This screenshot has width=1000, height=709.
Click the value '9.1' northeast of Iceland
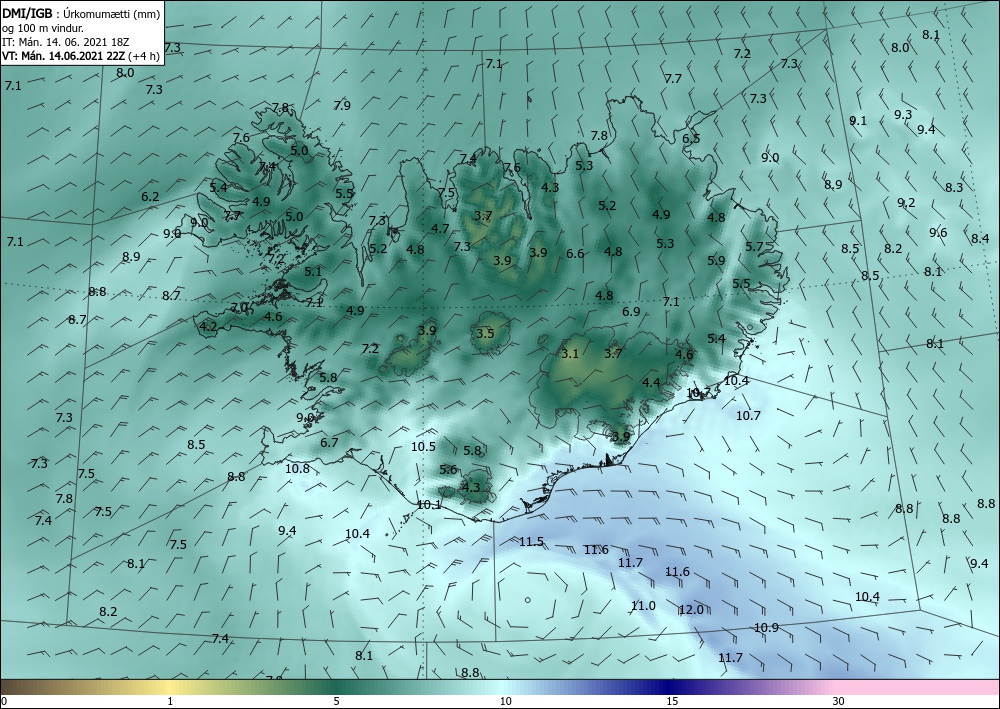[858, 121]
